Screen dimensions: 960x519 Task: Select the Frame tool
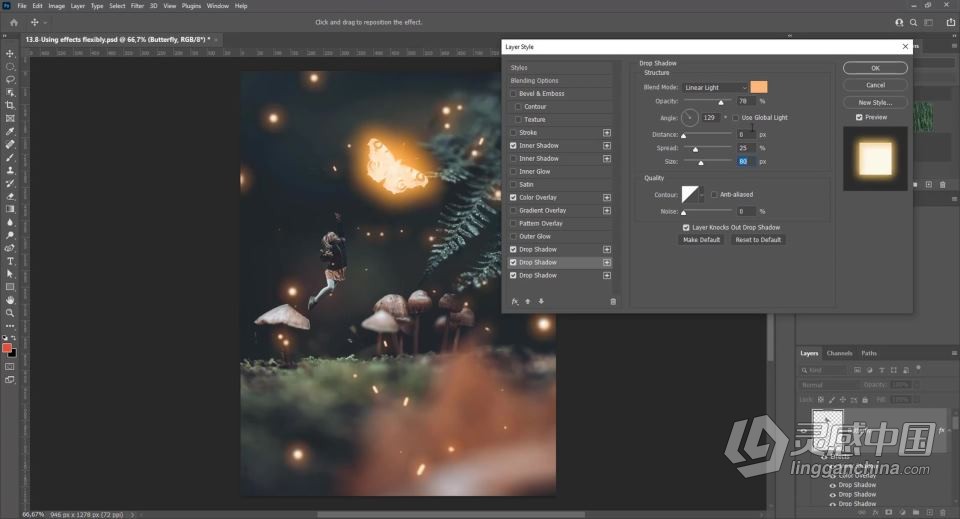[10, 118]
